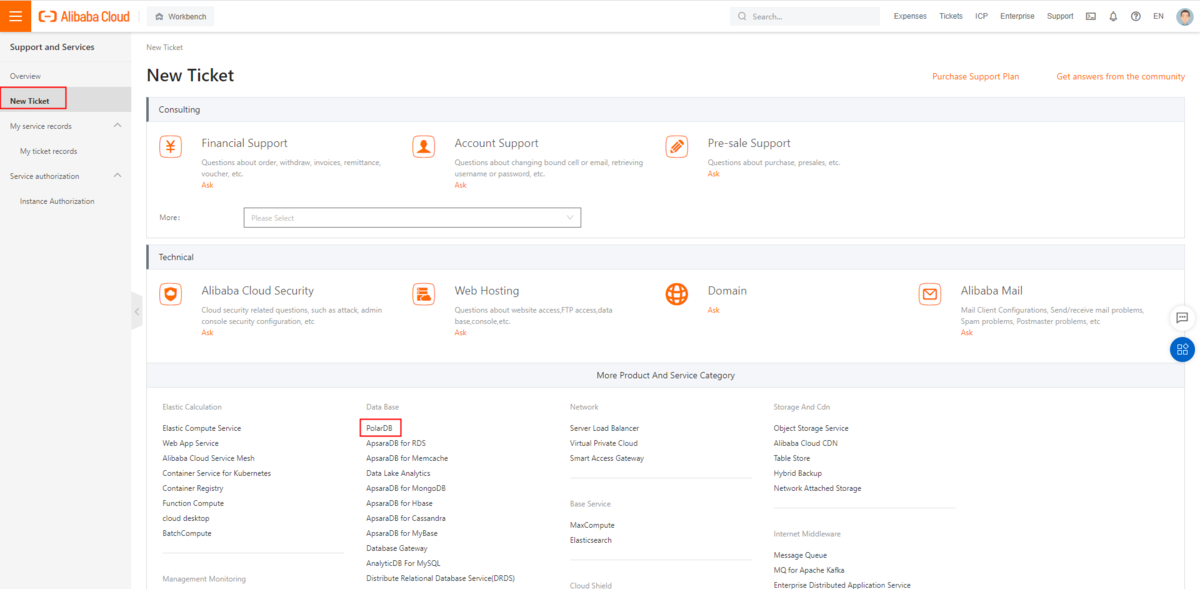Click the search magnifier icon
This screenshot has width=1200, height=589.
click(742, 17)
